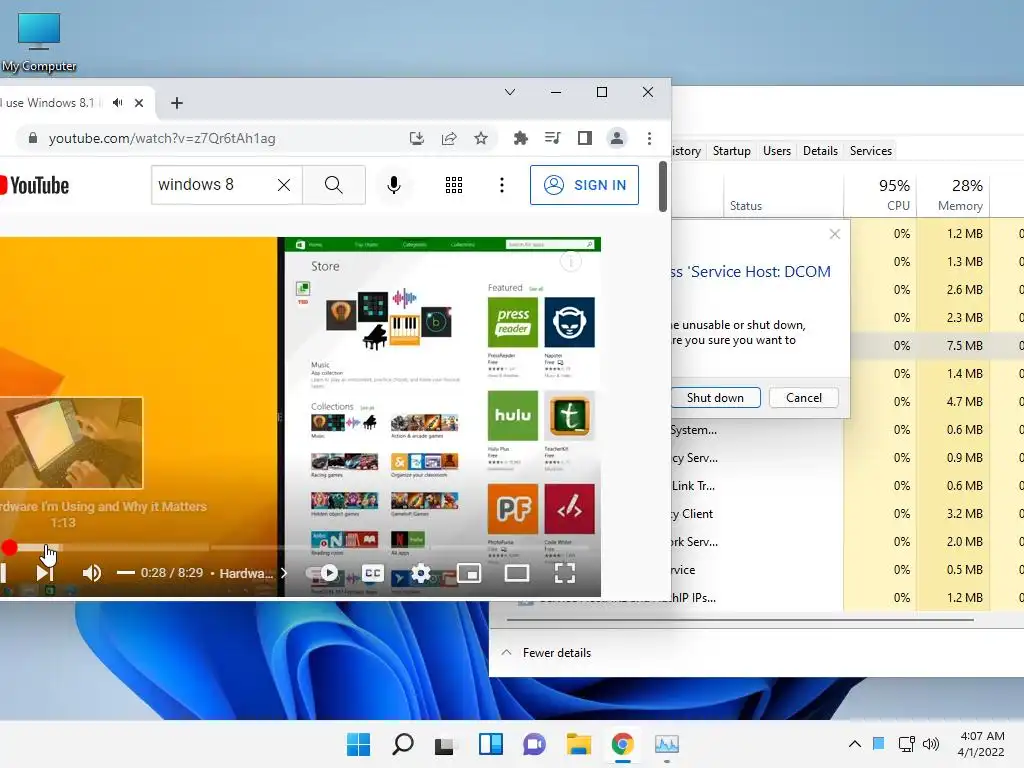The width and height of the screenshot is (1024, 768).
Task: Cancel the shut down dialog
Action: [804, 398]
